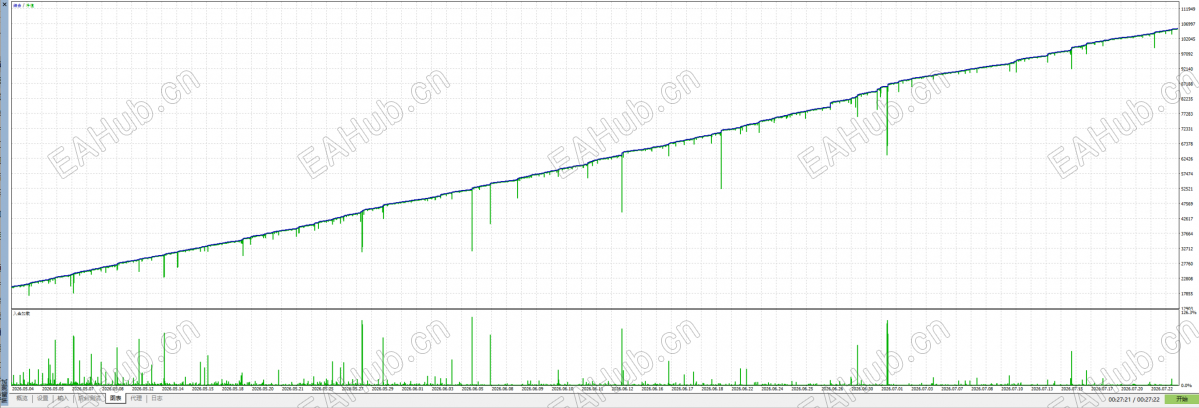Open the overview tab at the far left

[21, 398]
